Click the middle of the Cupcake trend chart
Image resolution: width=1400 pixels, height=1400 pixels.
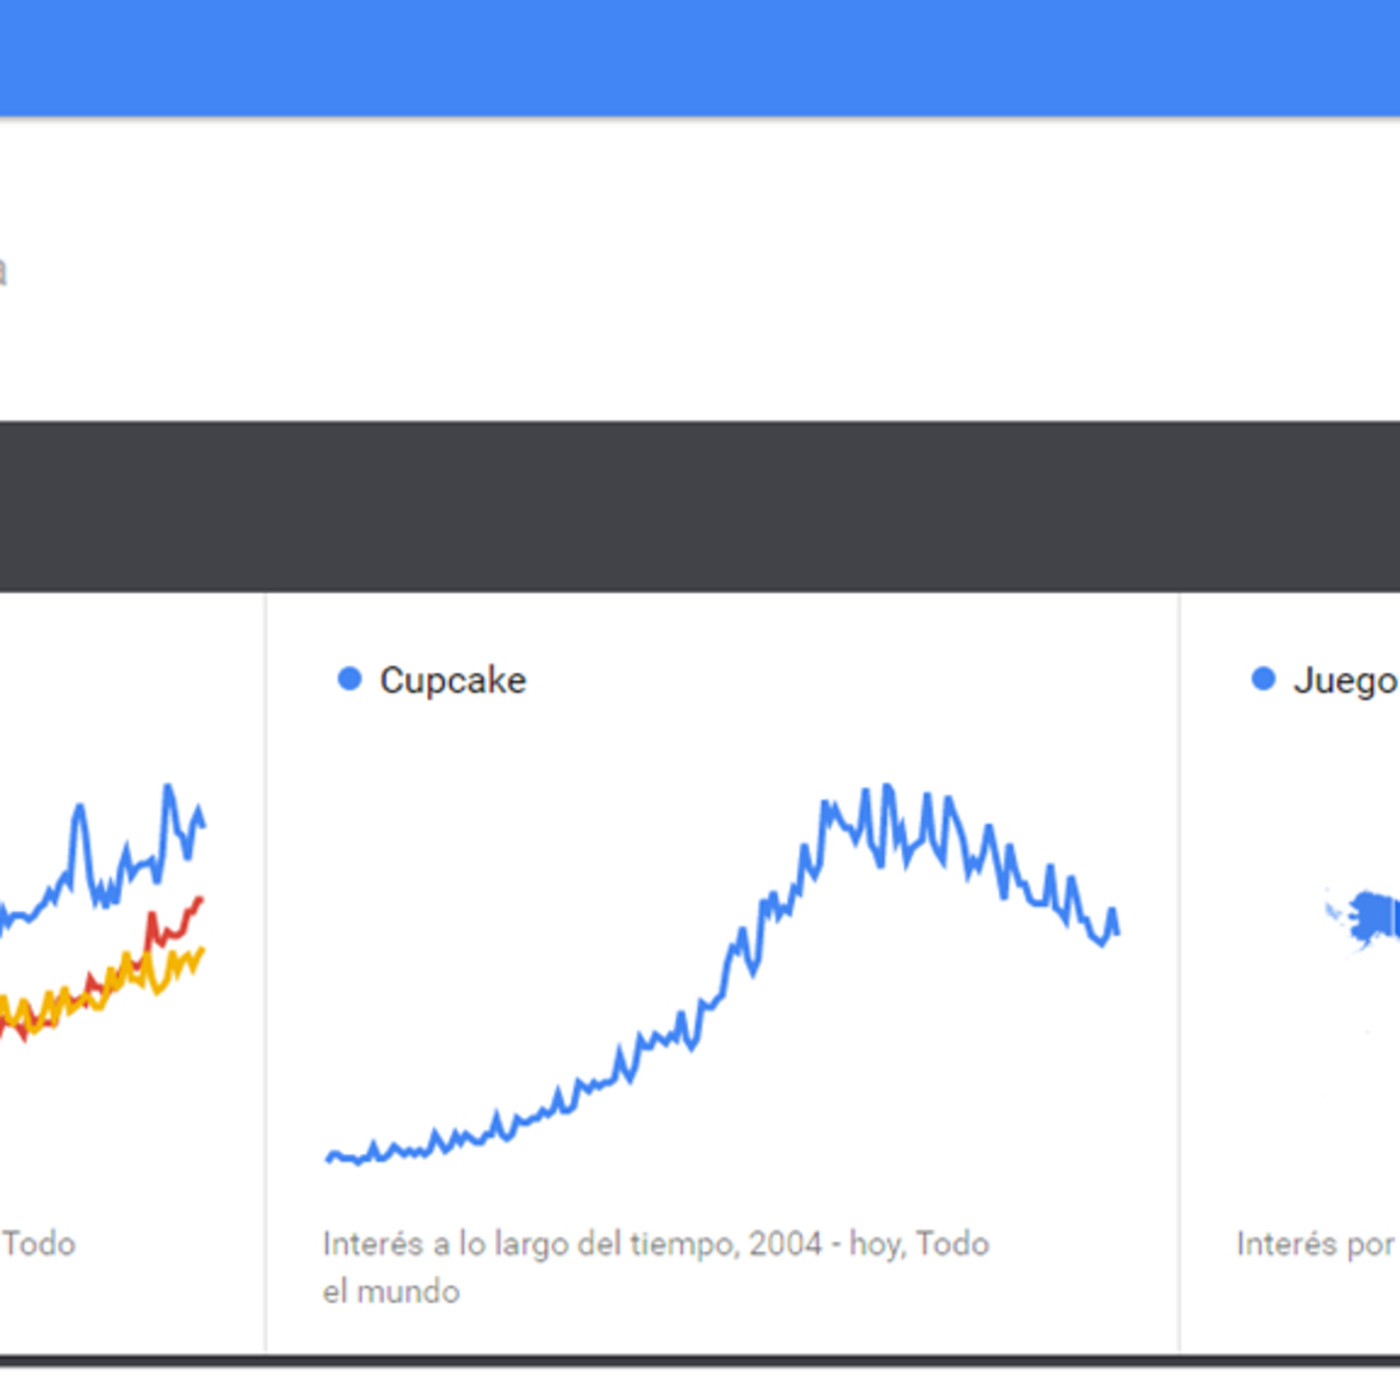[722, 975]
